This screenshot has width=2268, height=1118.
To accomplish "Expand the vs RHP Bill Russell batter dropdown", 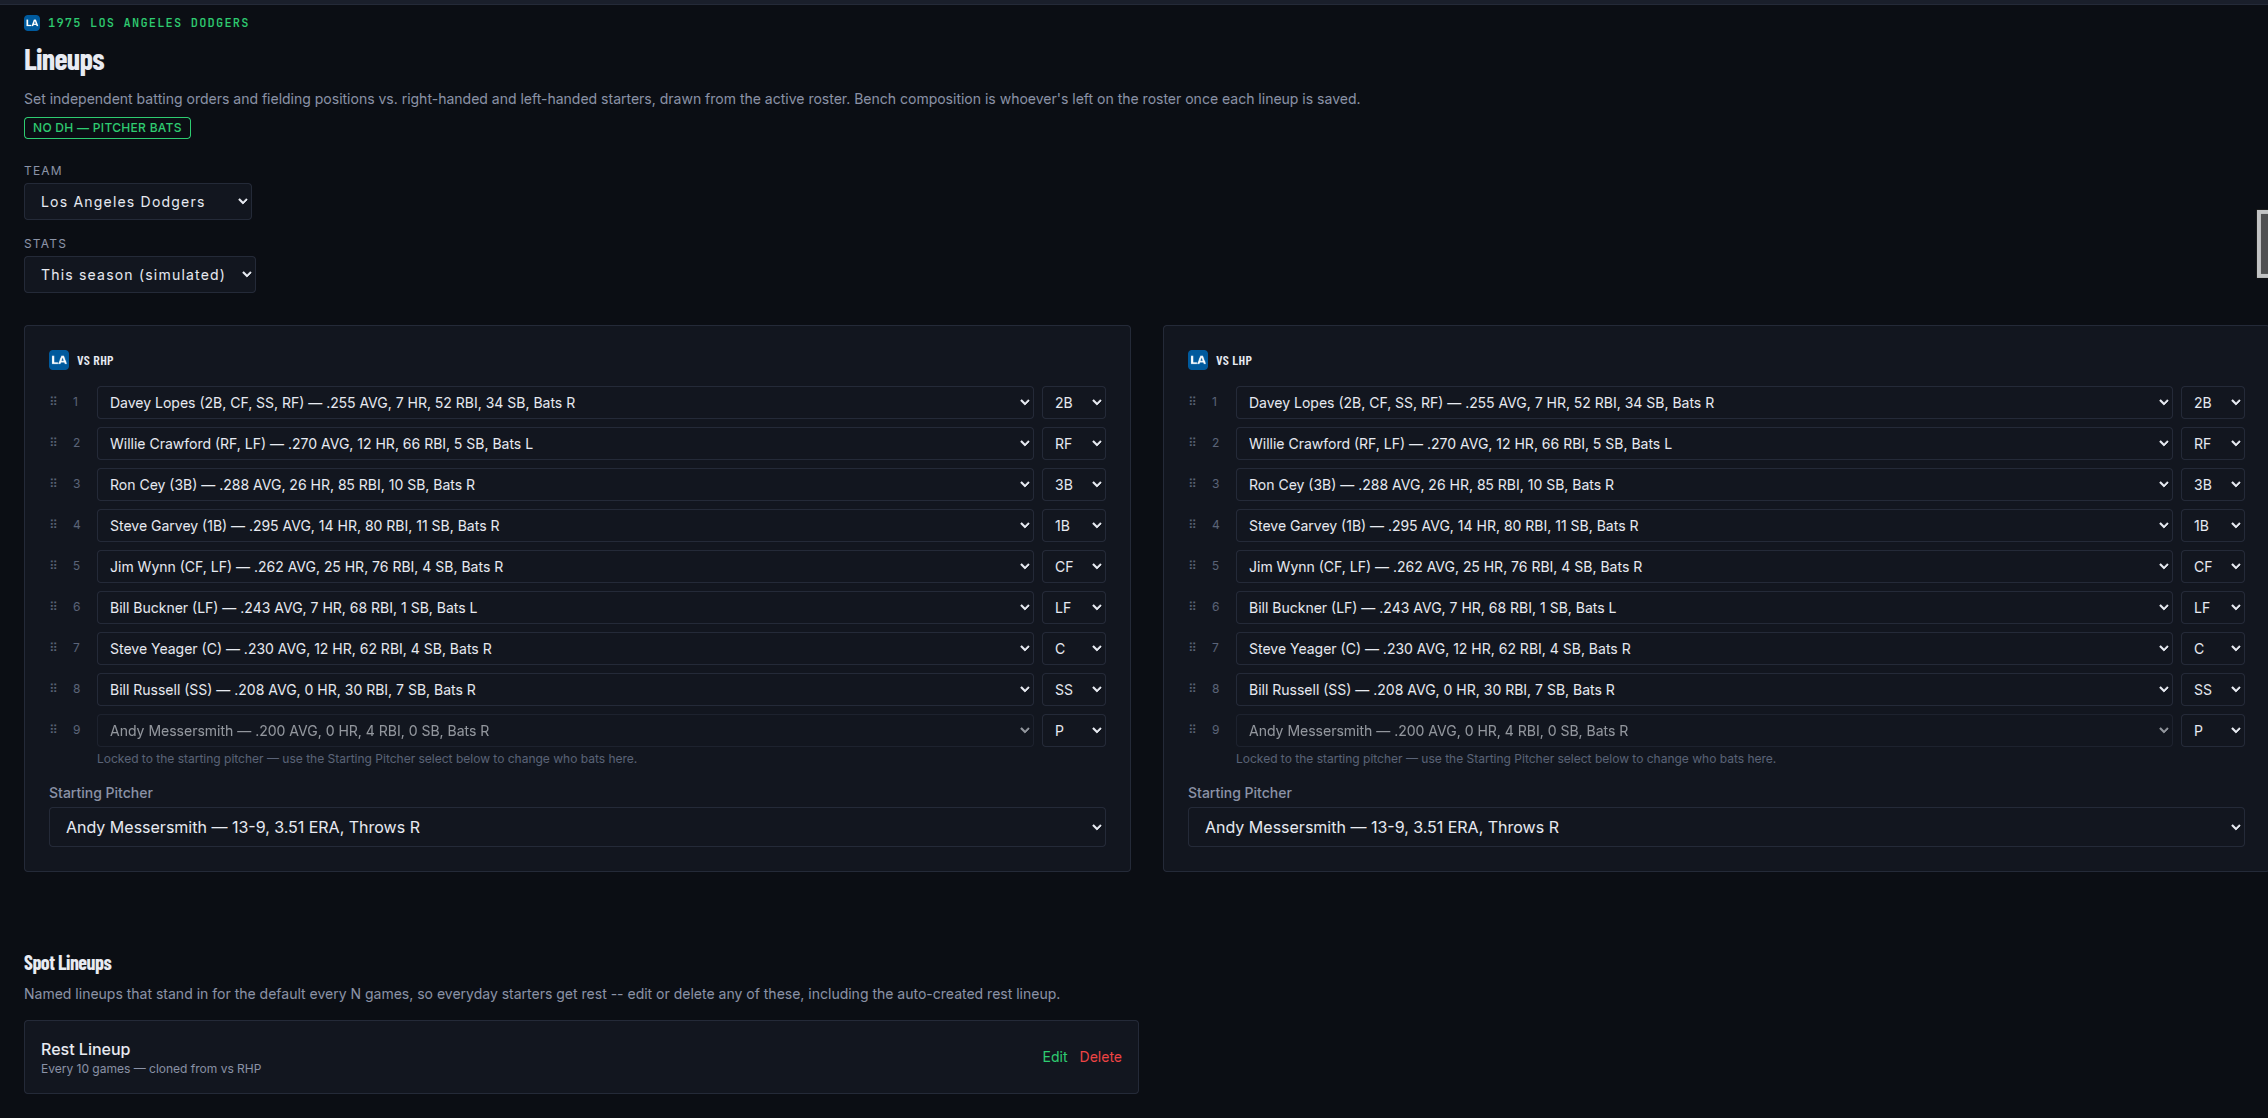I will 565,690.
